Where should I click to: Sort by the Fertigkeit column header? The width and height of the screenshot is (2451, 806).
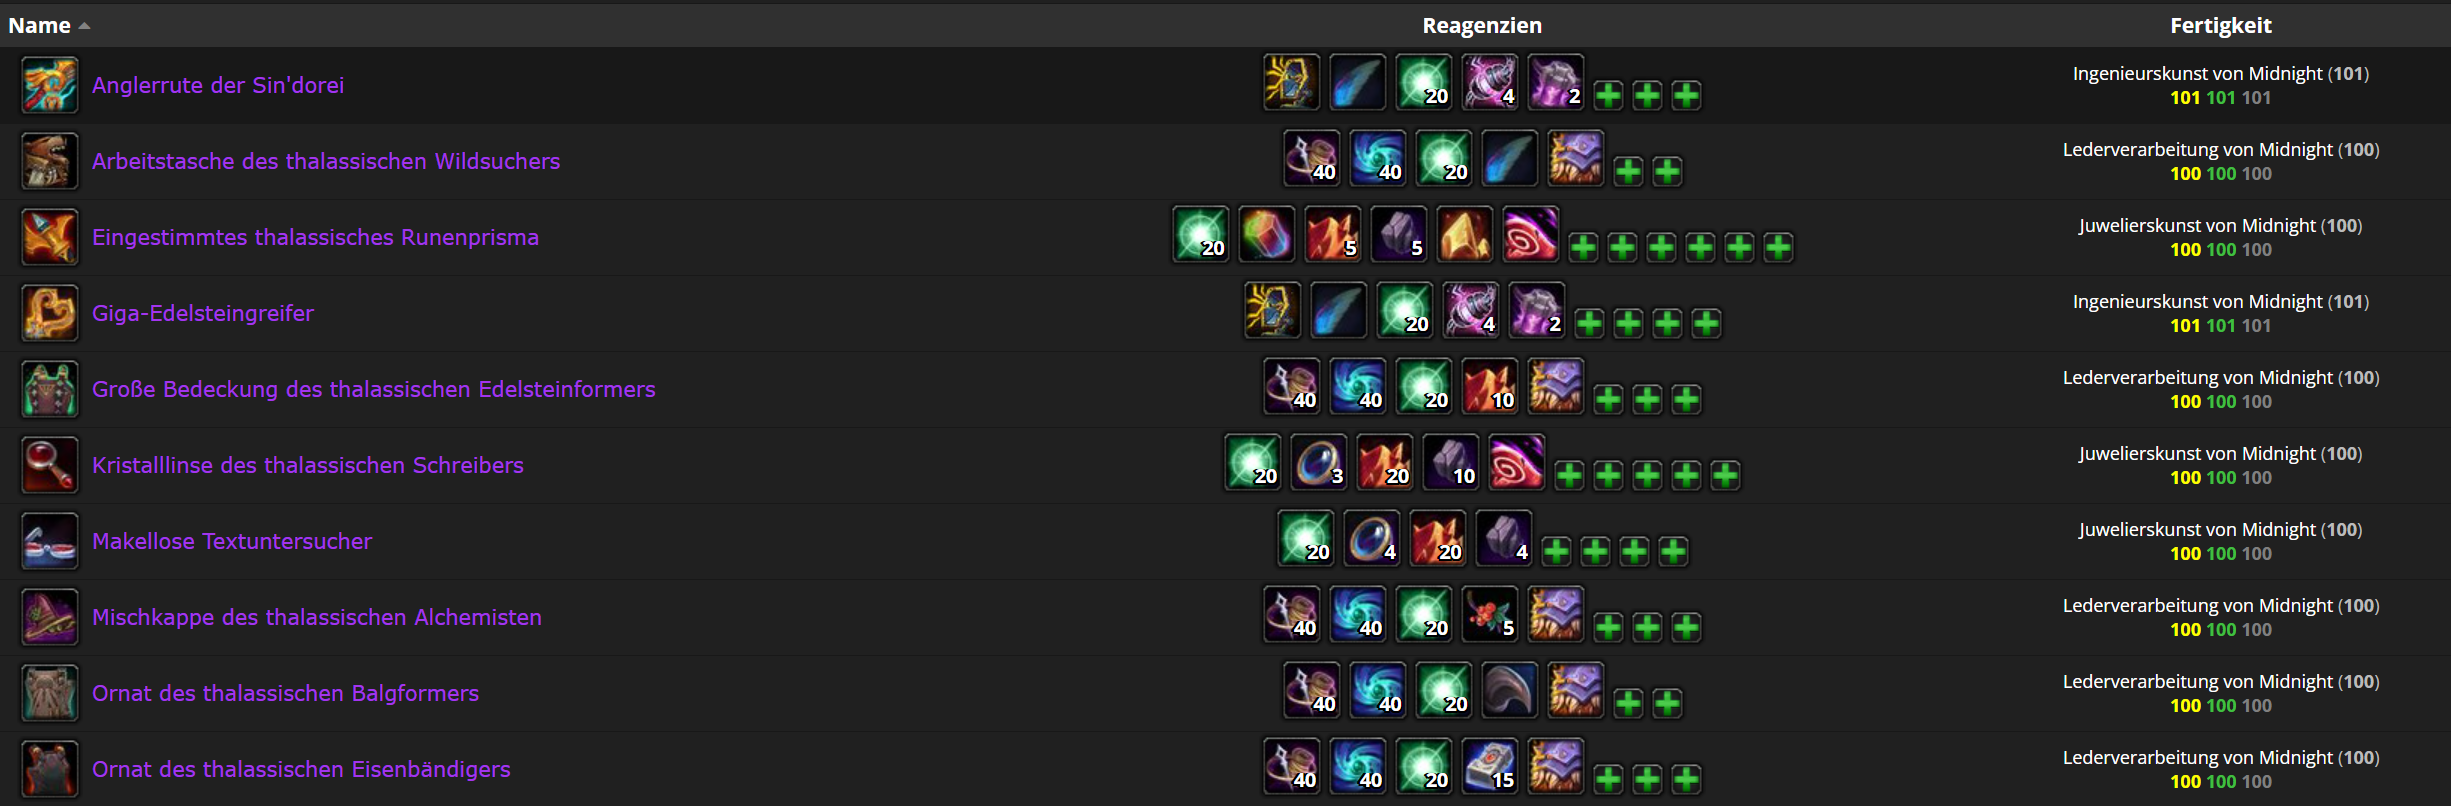tap(2220, 25)
